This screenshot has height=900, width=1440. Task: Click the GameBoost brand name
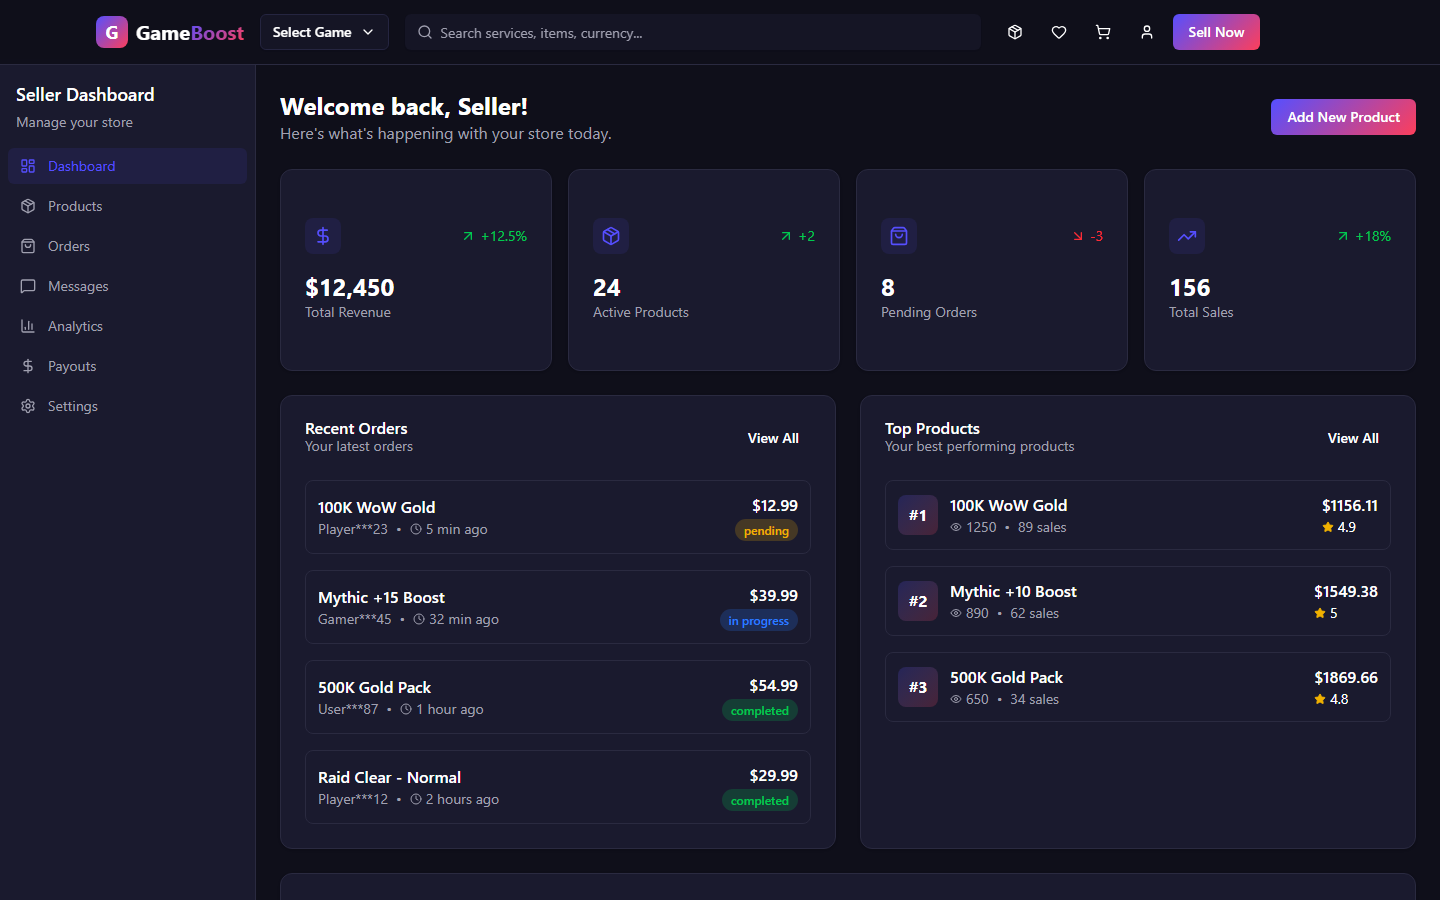tap(190, 33)
